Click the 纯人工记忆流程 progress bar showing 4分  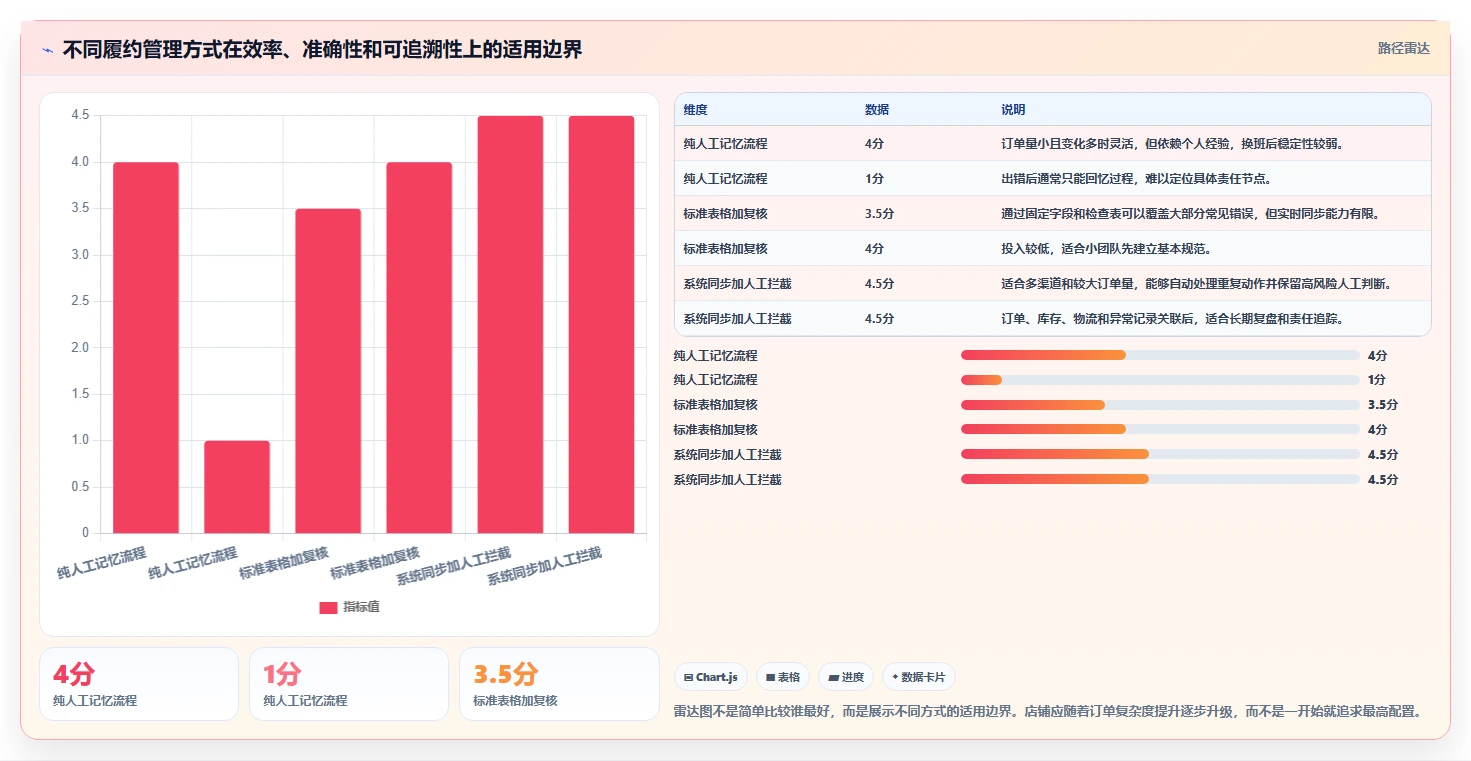(1160, 355)
